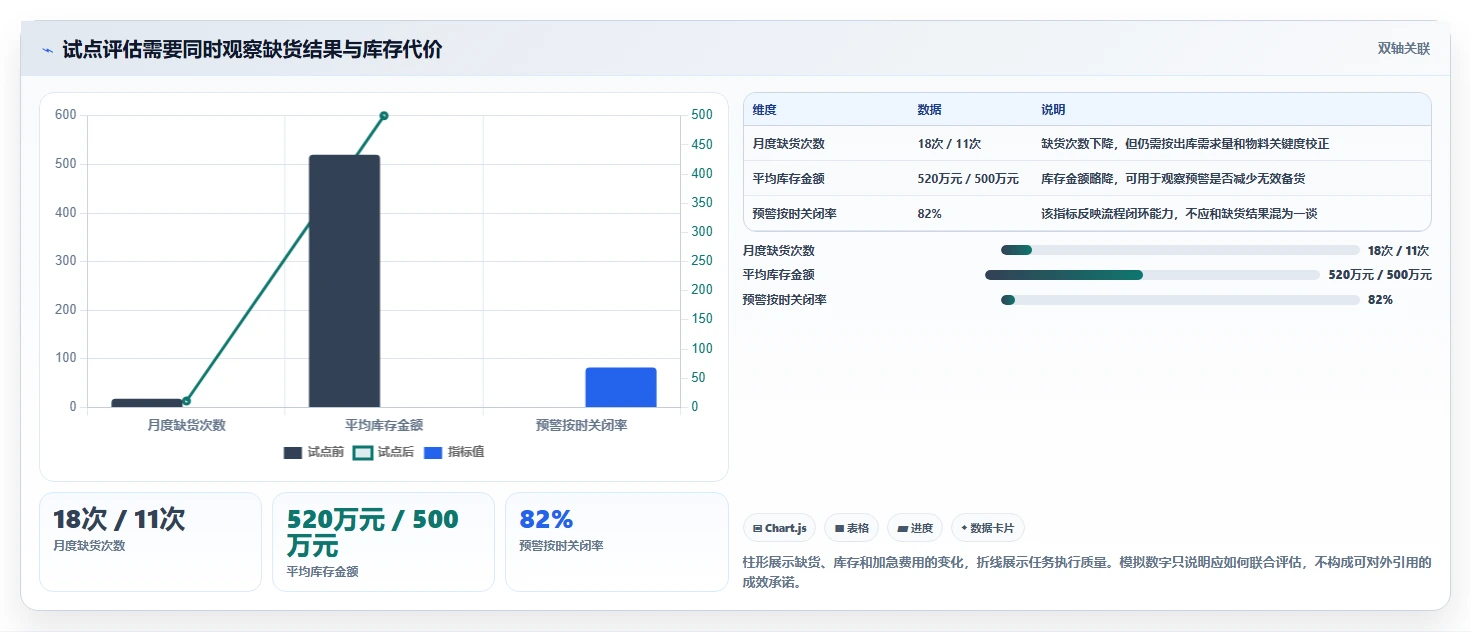1471x632 pixels.
Task: Click the line point at the chart's top
Action: 384,116
